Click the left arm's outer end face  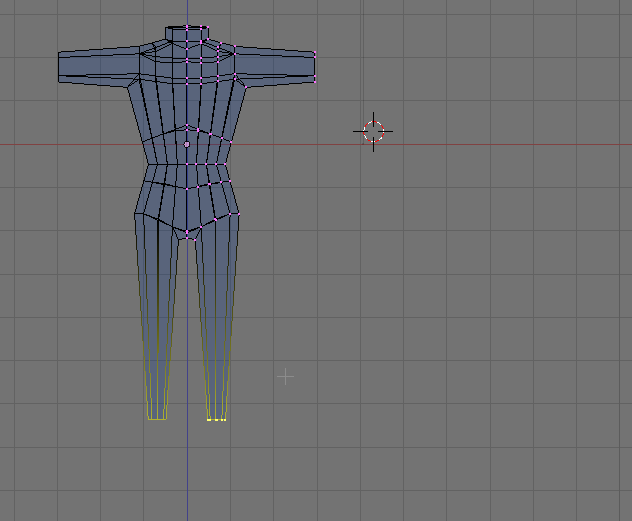pos(59,67)
